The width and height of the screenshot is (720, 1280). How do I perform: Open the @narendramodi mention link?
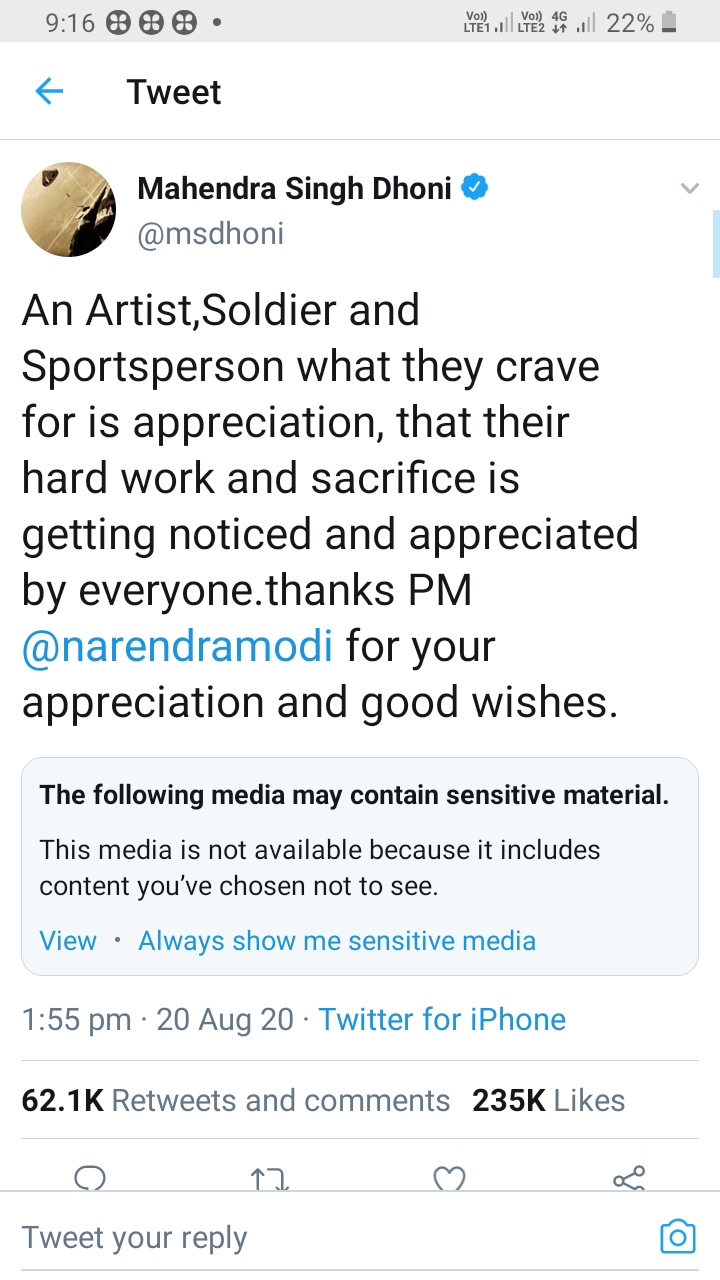177,647
